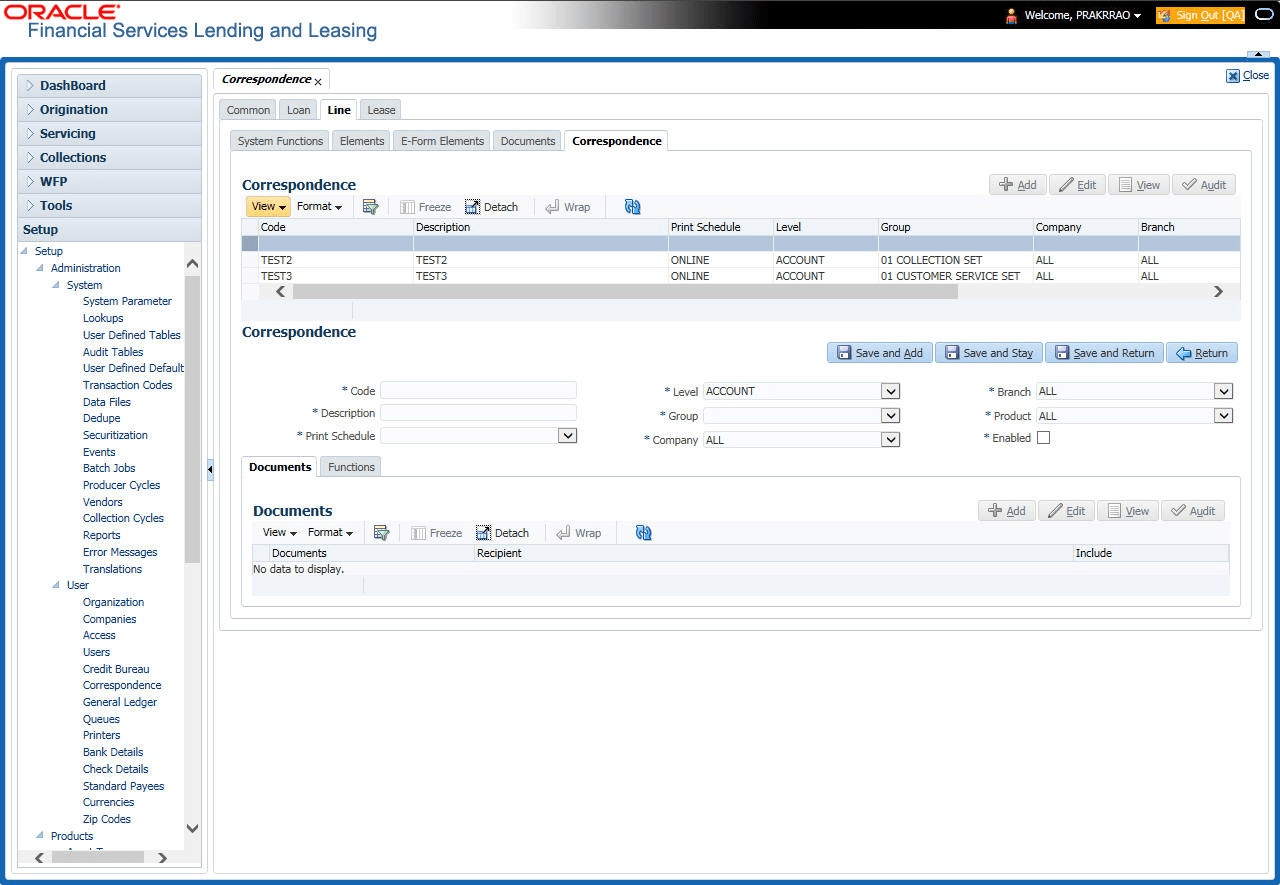The width and height of the screenshot is (1280, 885).
Task: Expand the Branch dropdown
Action: pyautogui.click(x=1222, y=391)
